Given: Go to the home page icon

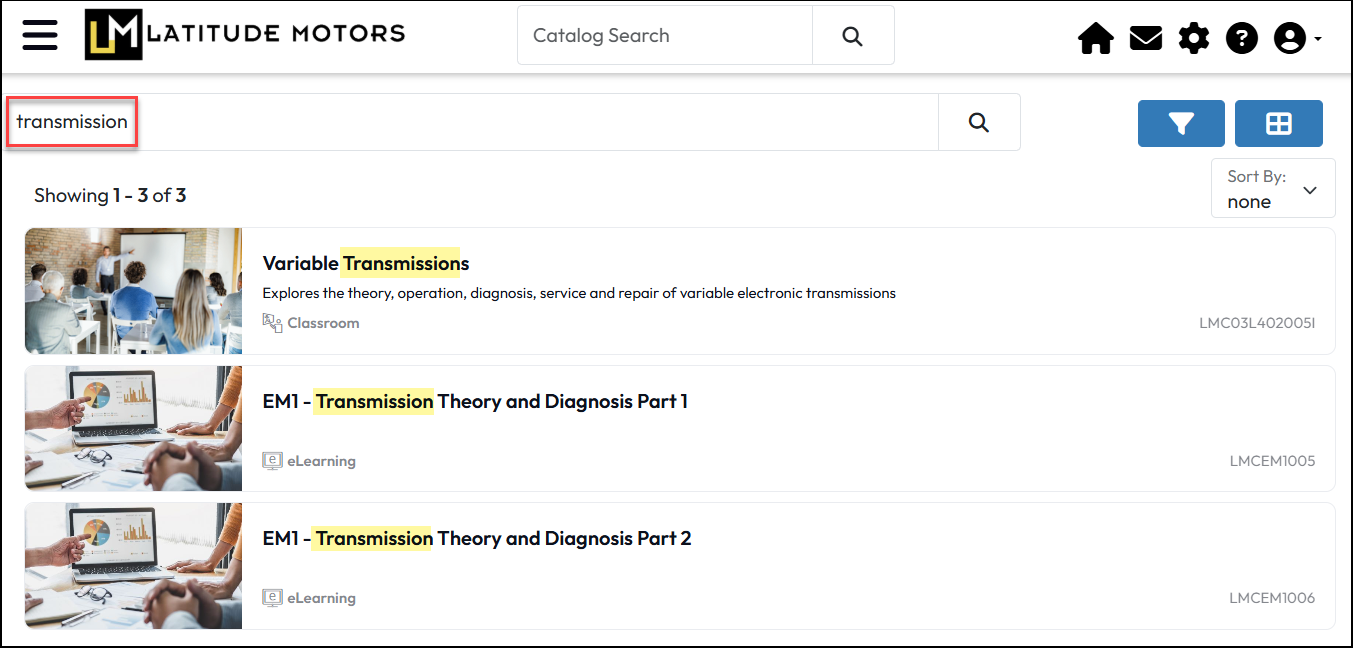Looking at the screenshot, I should [1096, 39].
